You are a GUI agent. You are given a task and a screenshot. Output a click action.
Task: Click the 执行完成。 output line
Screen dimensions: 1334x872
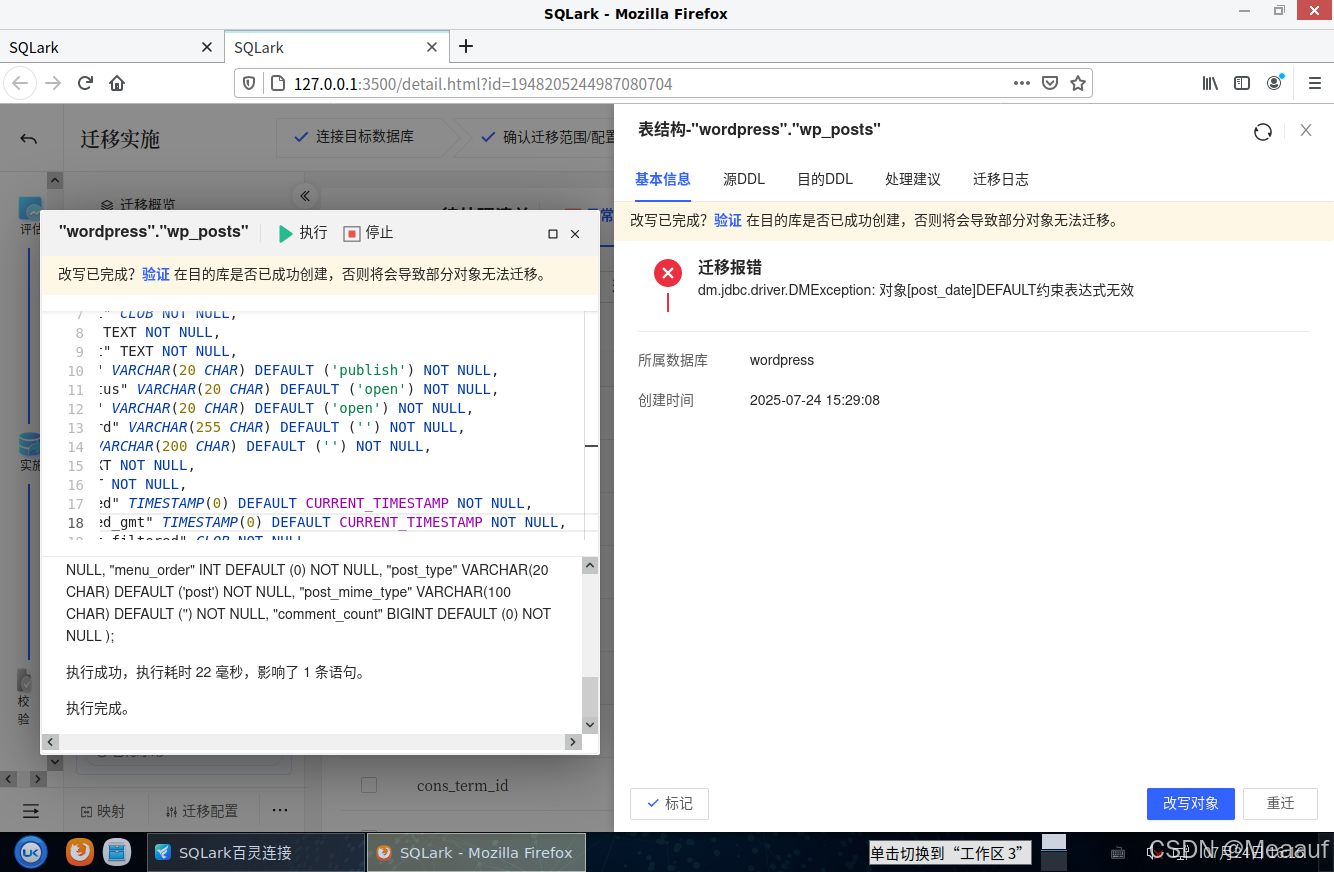click(98, 709)
